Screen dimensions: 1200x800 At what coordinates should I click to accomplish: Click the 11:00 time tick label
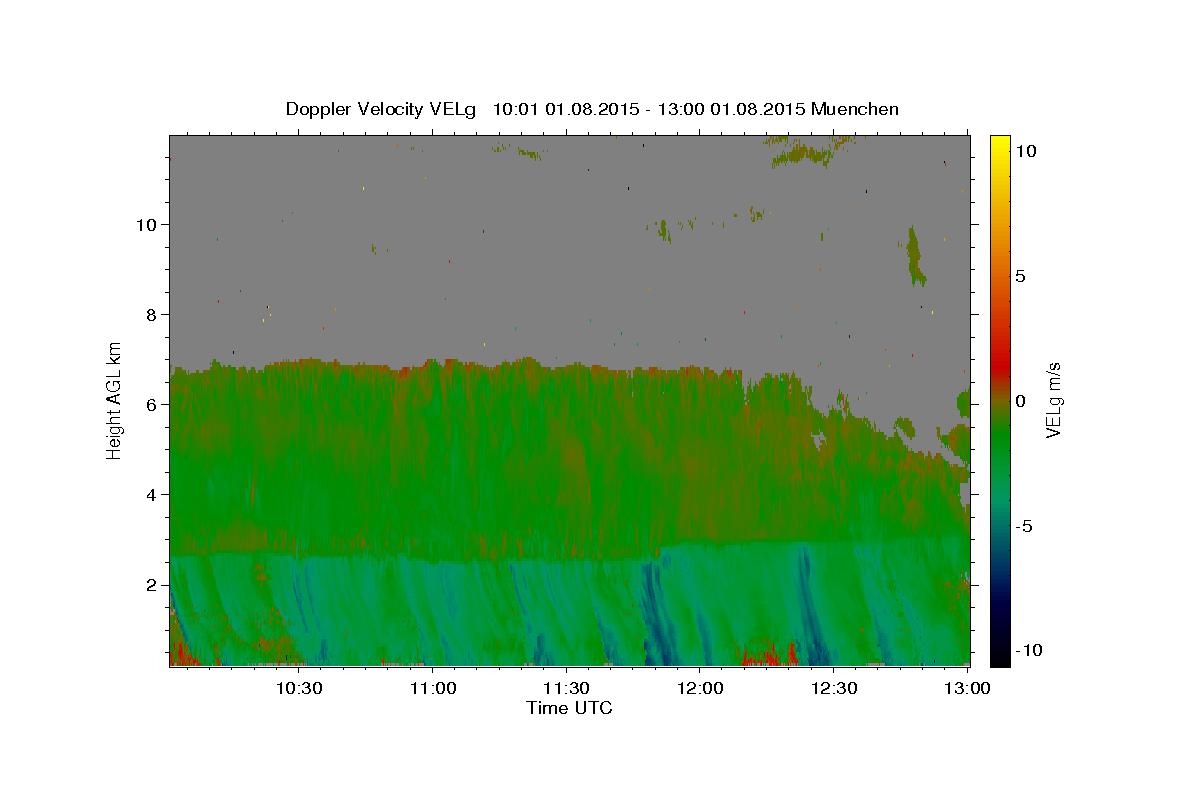(433, 688)
